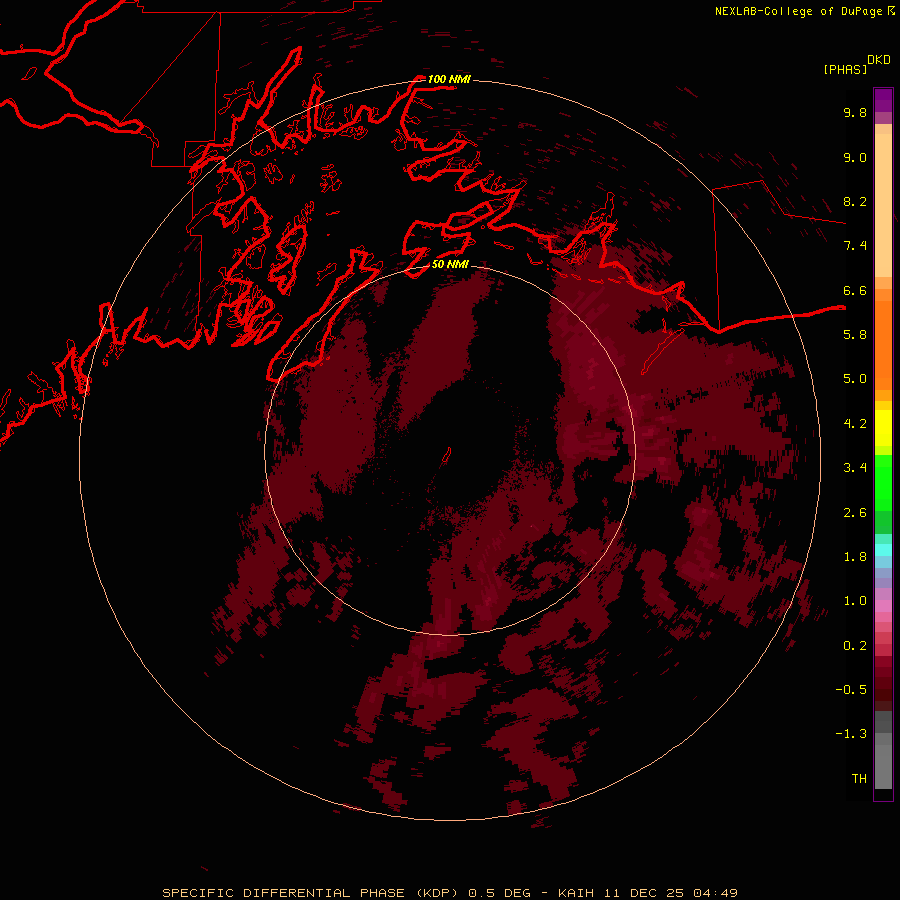Viewport: 900px width, 900px height.
Task: Select the 1.0 legend value
Action: click(x=855, y=601)
